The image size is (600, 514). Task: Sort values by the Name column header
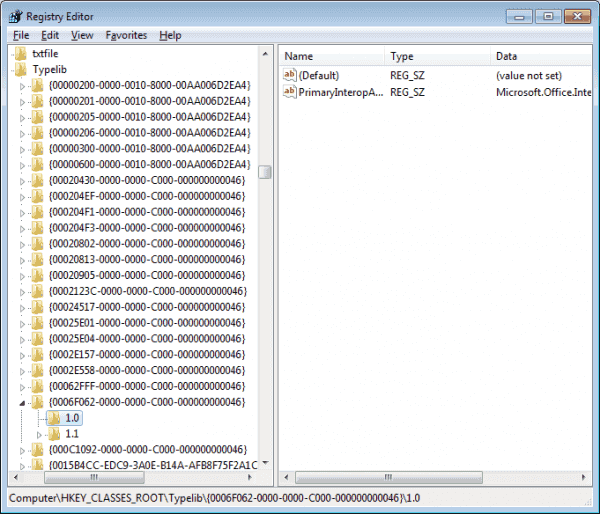pyautogui.click(x=332, y=56)
